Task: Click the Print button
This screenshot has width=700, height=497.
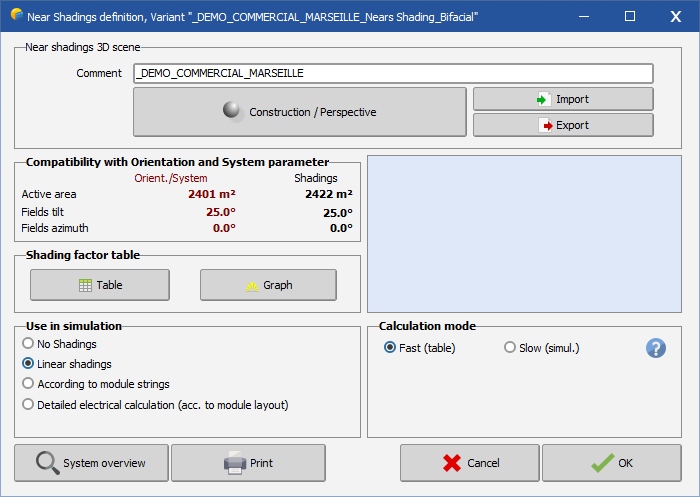Action: point(248,463)
